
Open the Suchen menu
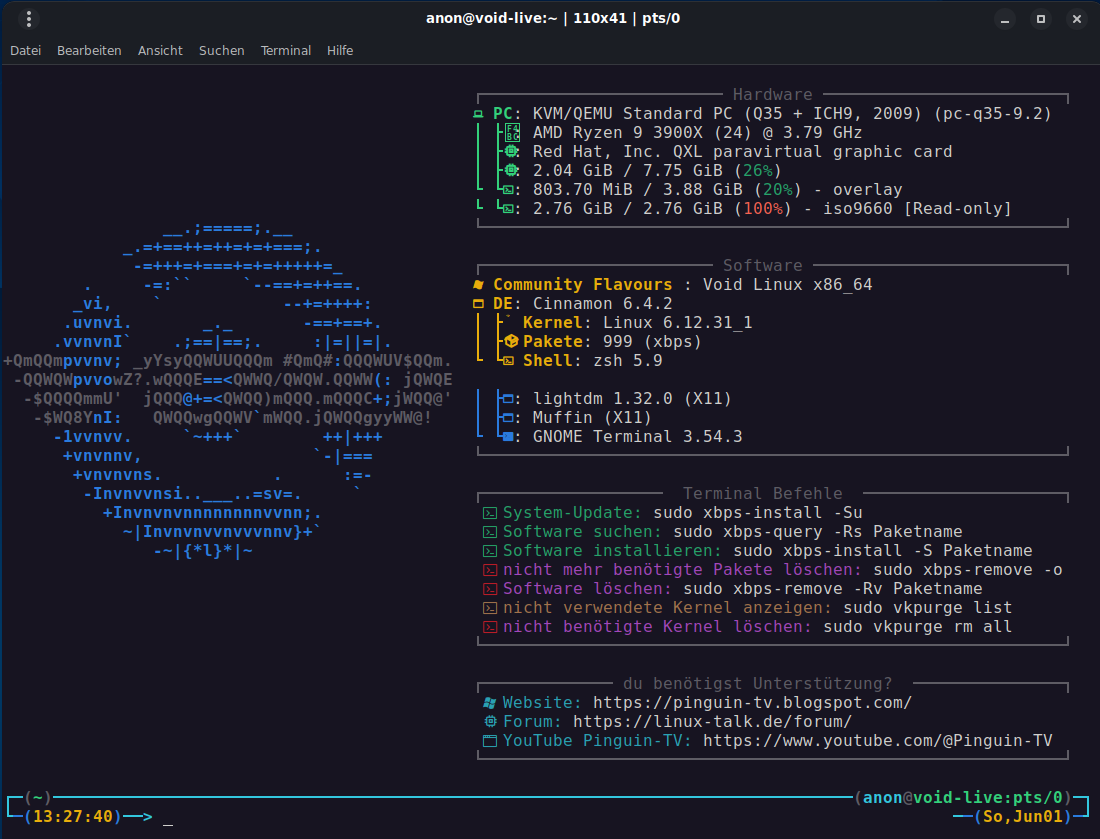click(x=221, y=50)
